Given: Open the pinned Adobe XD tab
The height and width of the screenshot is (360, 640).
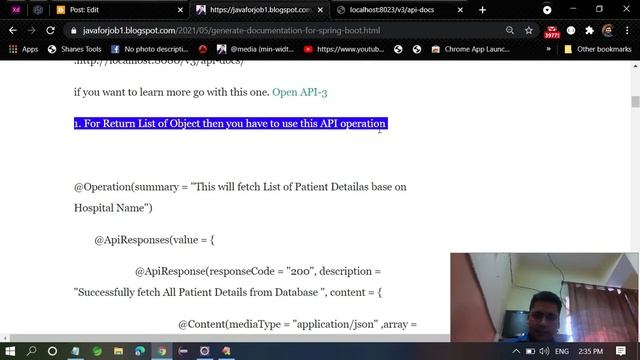Looking at the screenshot, I should pyautogui.click(x=16, y=10).
